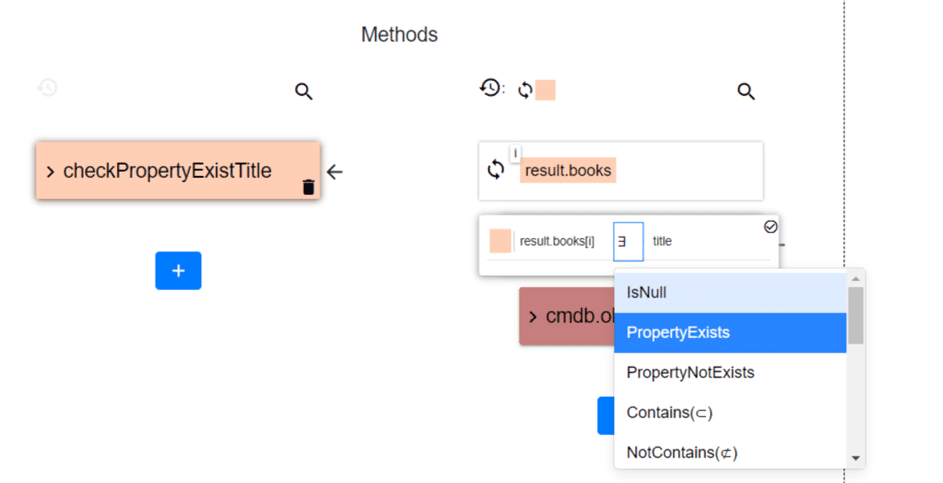Click the faded history icon on left
The image size is (943, 483).
(47, 88)
